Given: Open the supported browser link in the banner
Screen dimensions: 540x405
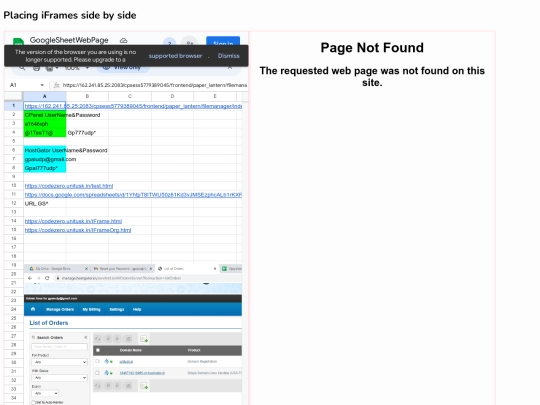Looking at the screenshot, I should 175,56.
